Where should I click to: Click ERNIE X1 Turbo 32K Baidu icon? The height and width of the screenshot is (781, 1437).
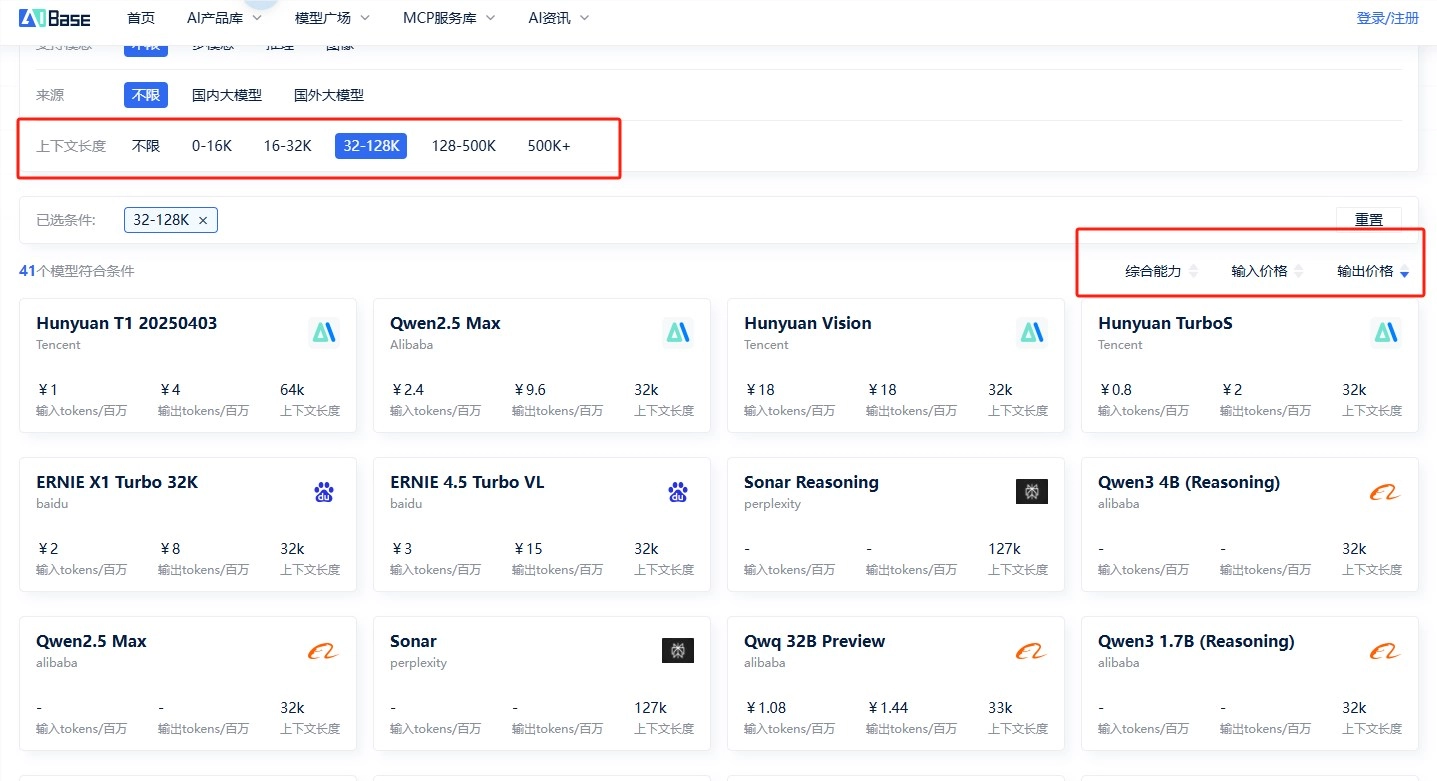coord(324,492)
